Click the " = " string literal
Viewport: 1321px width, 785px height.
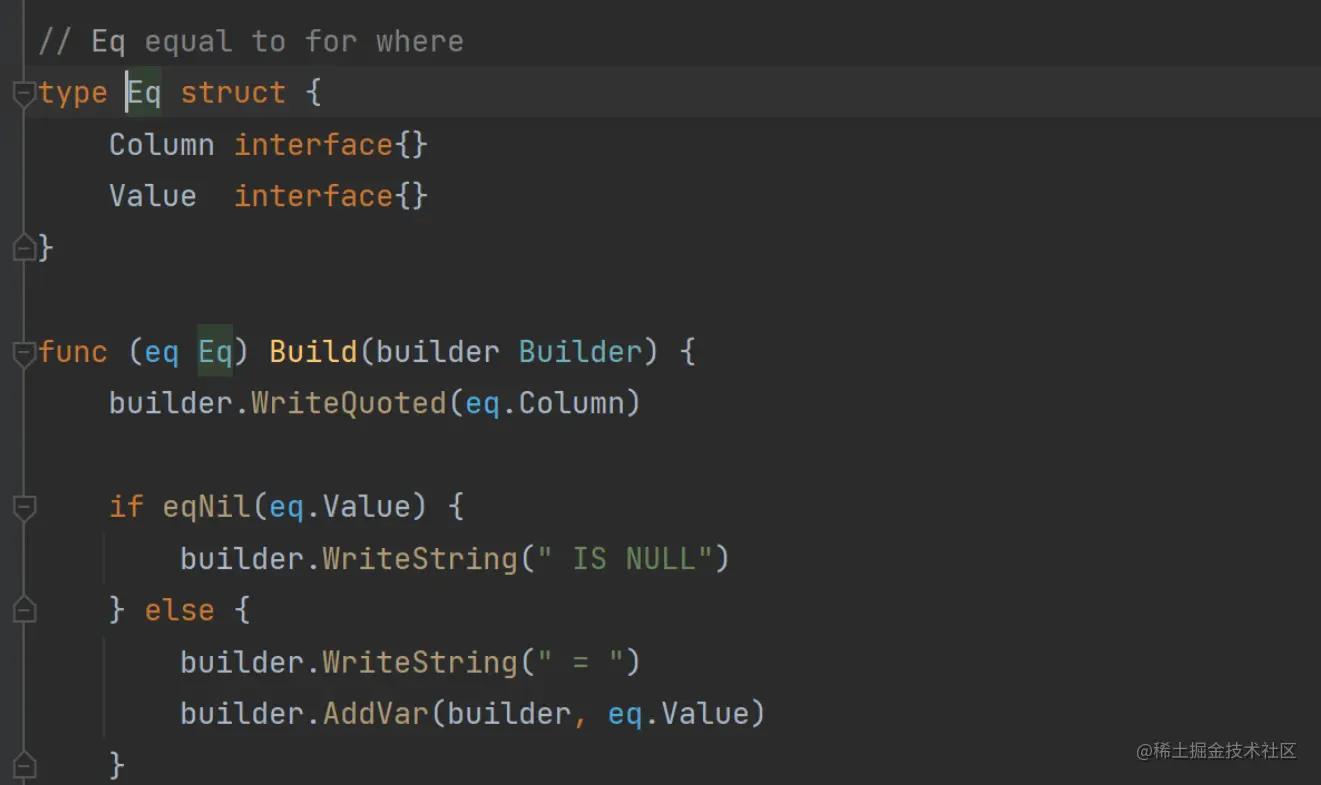coord(580,663)
